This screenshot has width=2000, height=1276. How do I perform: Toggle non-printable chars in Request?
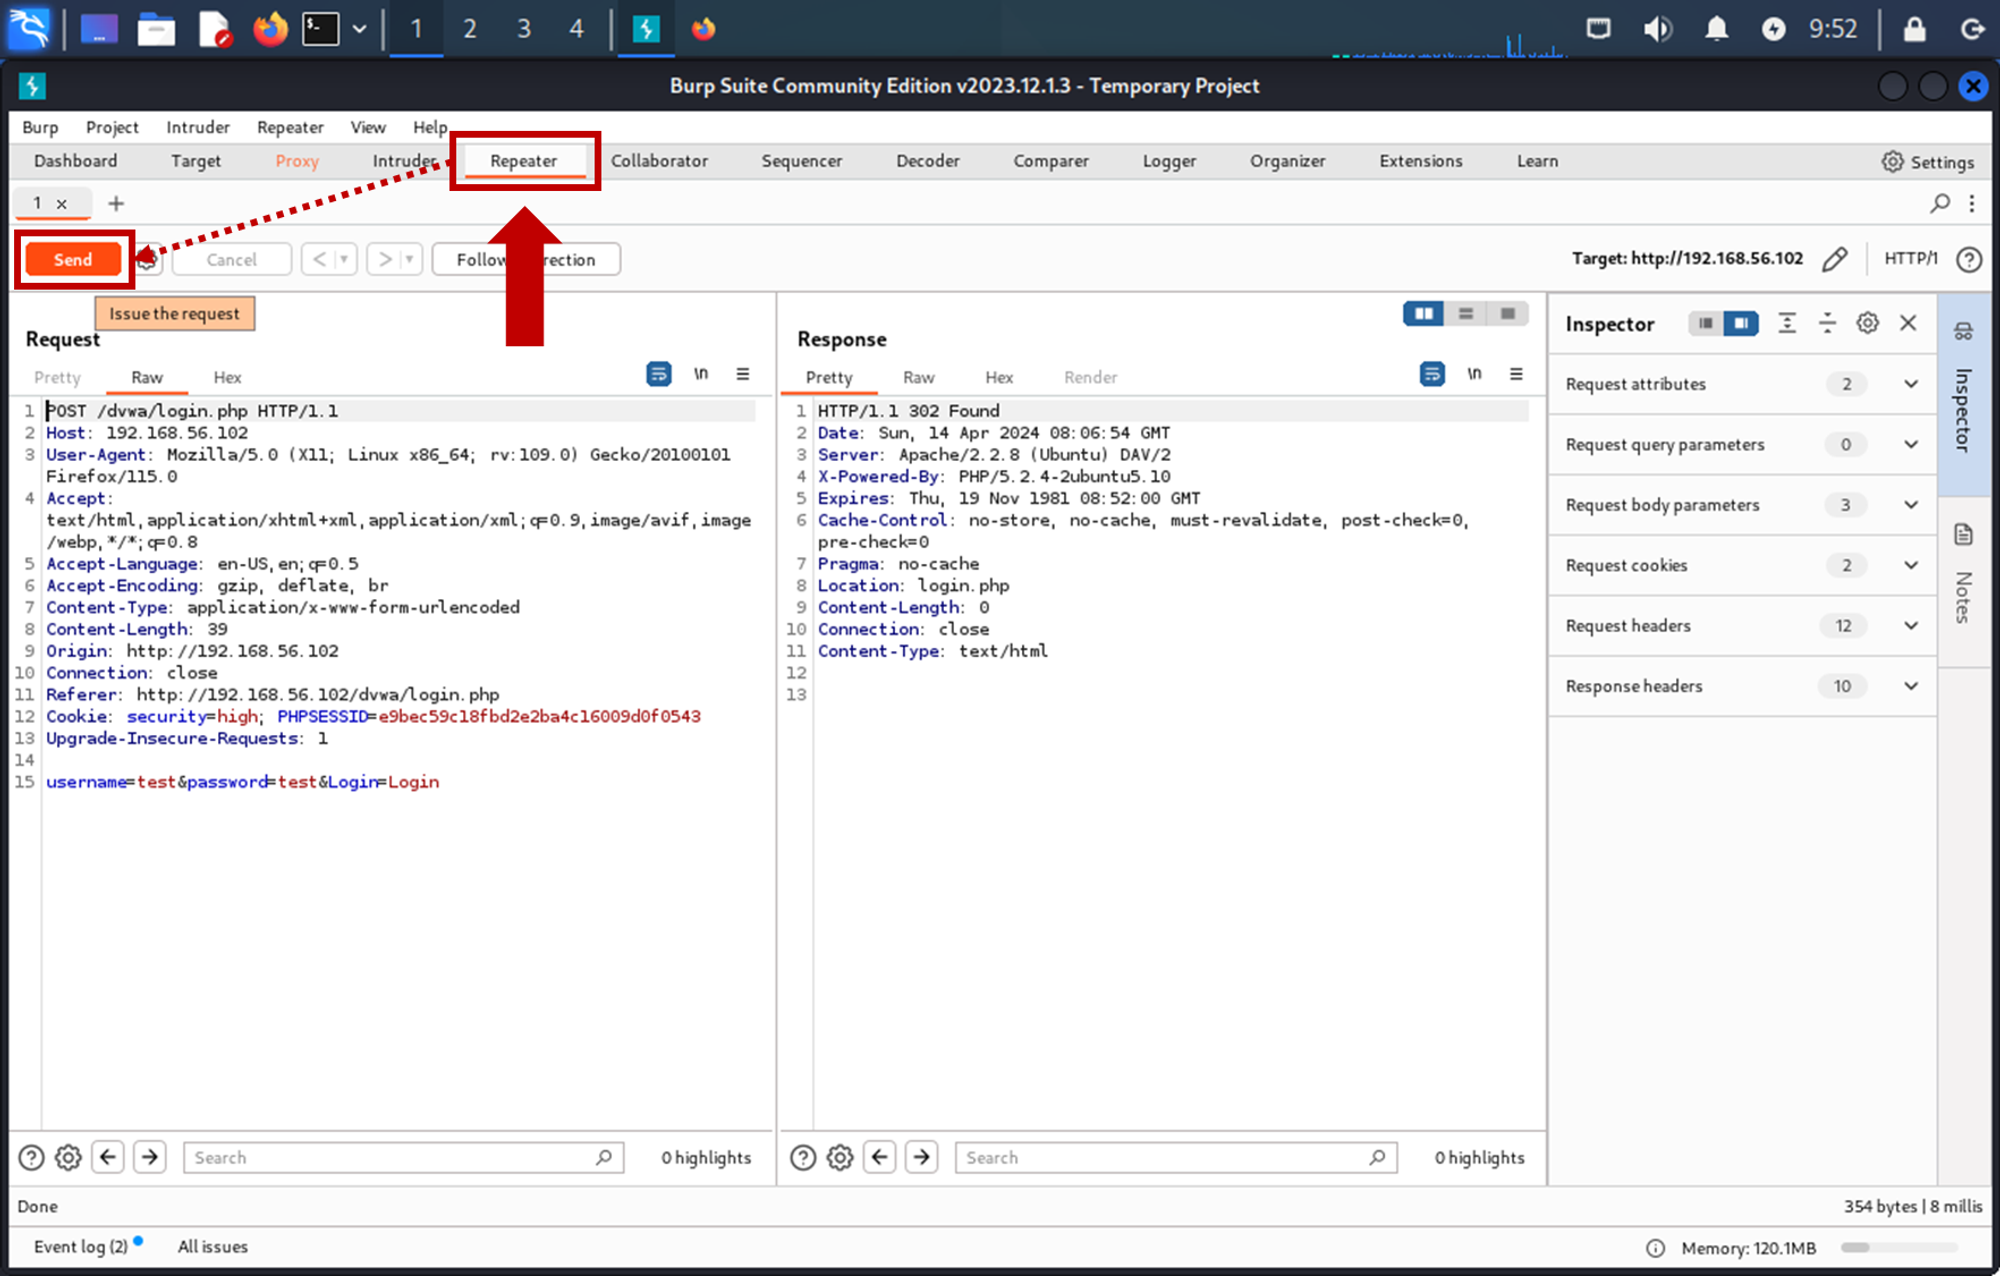[701, 374]
